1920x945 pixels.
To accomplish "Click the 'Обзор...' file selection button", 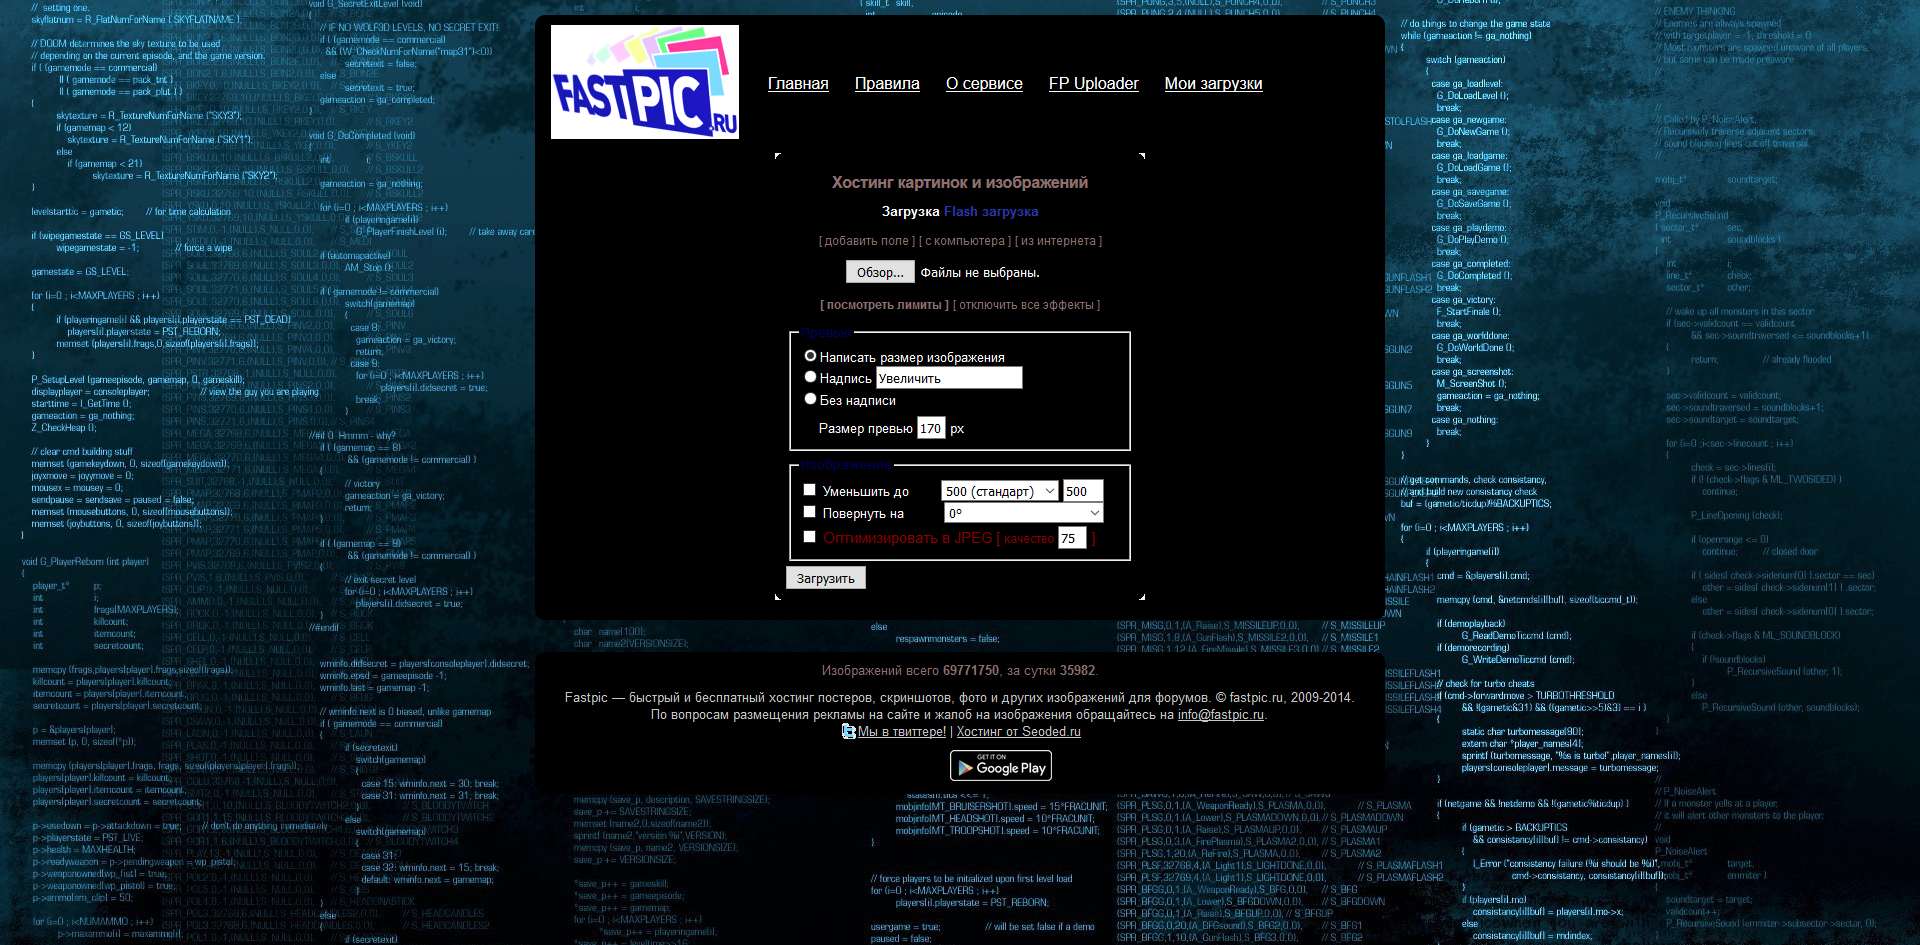I will (879, 271).
